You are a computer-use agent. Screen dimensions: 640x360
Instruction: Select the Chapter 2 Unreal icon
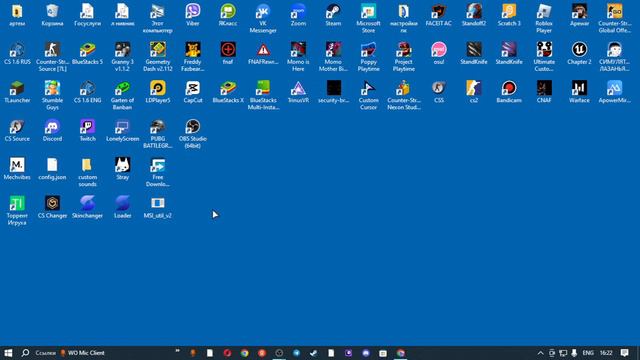[579, 53]
